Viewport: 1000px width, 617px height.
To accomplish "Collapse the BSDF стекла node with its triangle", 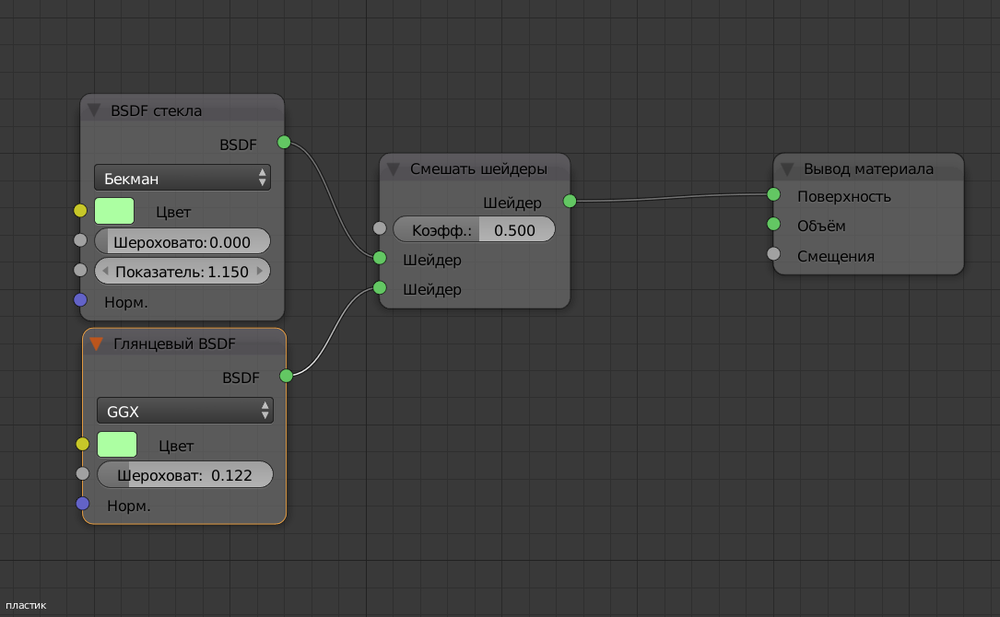I will [x=95, y=110].
